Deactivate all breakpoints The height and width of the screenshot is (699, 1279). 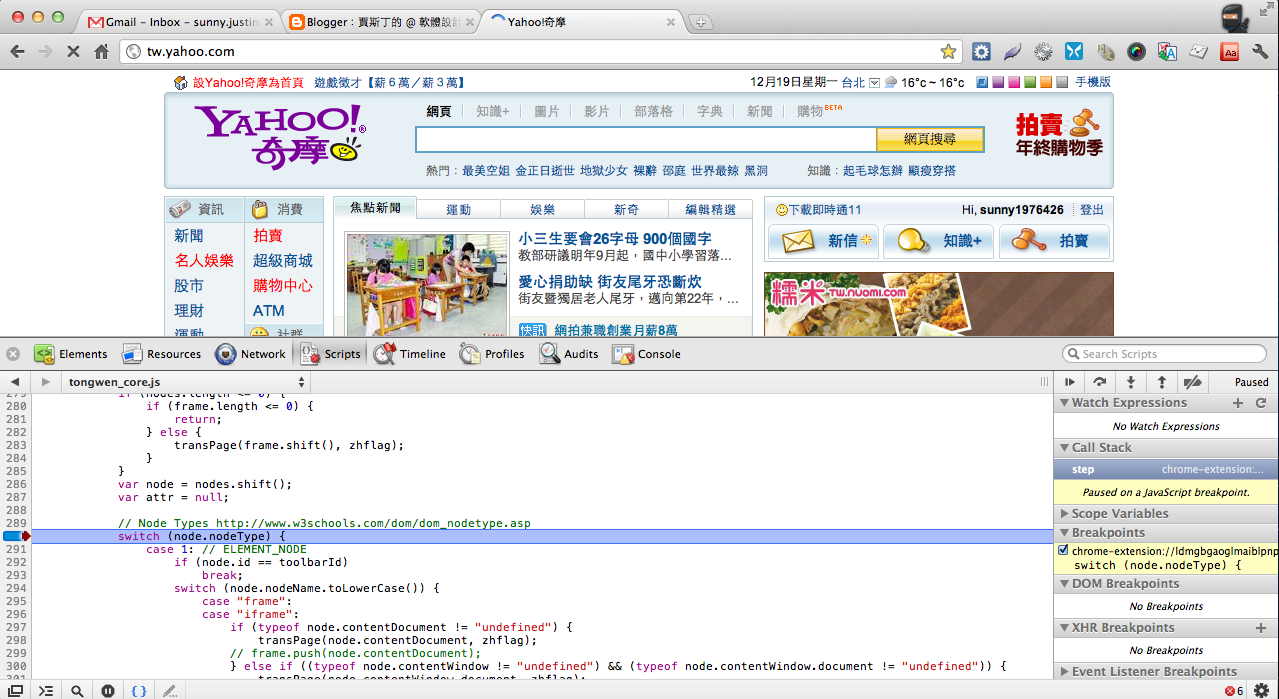click(x=1192, y=382)
